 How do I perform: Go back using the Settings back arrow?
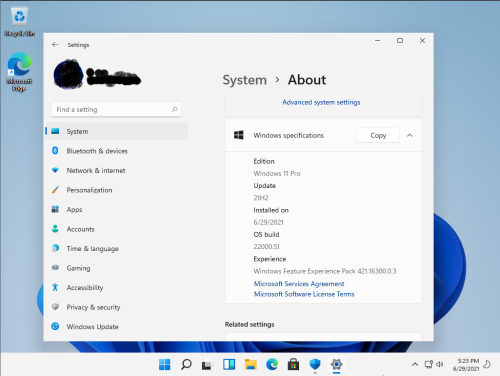(x=55, y=44)
